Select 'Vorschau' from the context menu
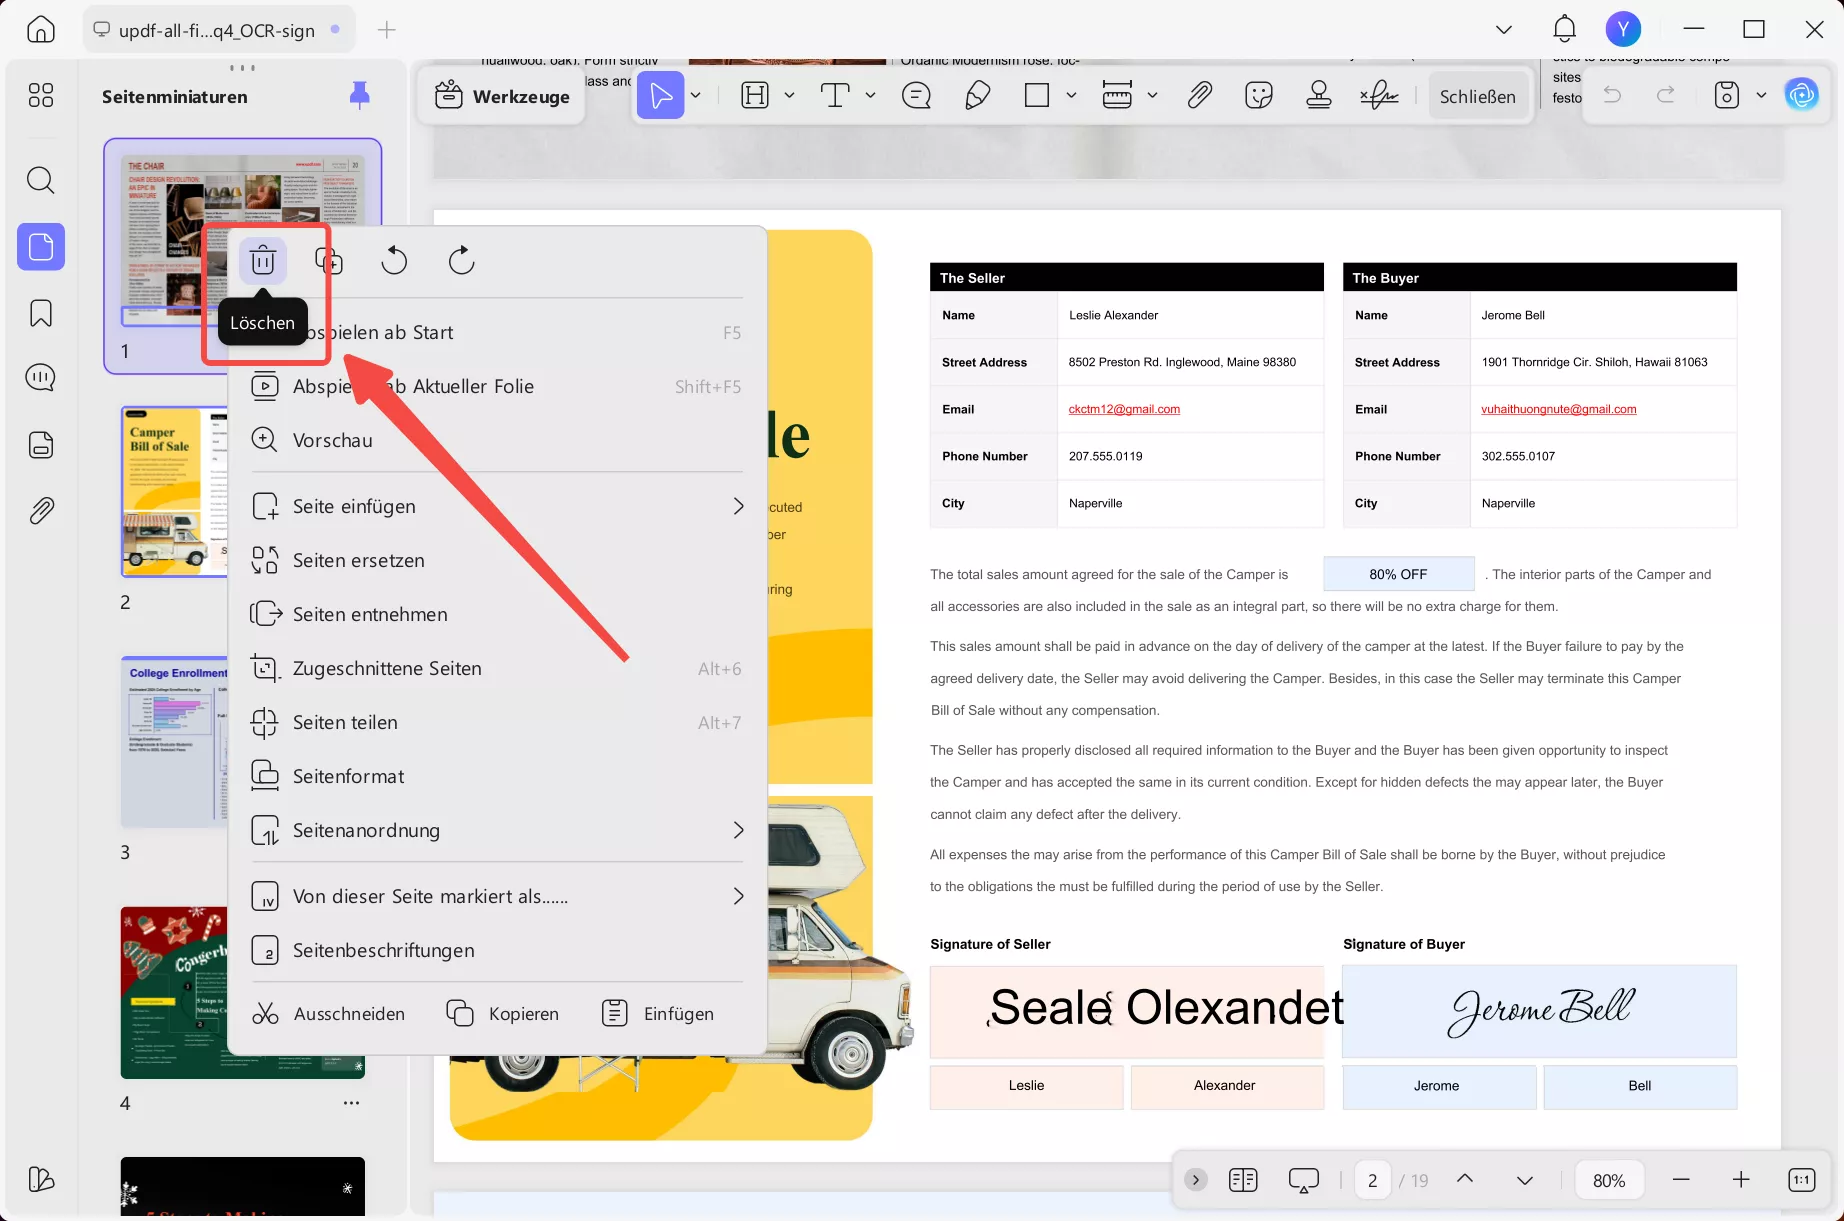This screenshot has height=1221, width=1844. click(x=332, y=439)
